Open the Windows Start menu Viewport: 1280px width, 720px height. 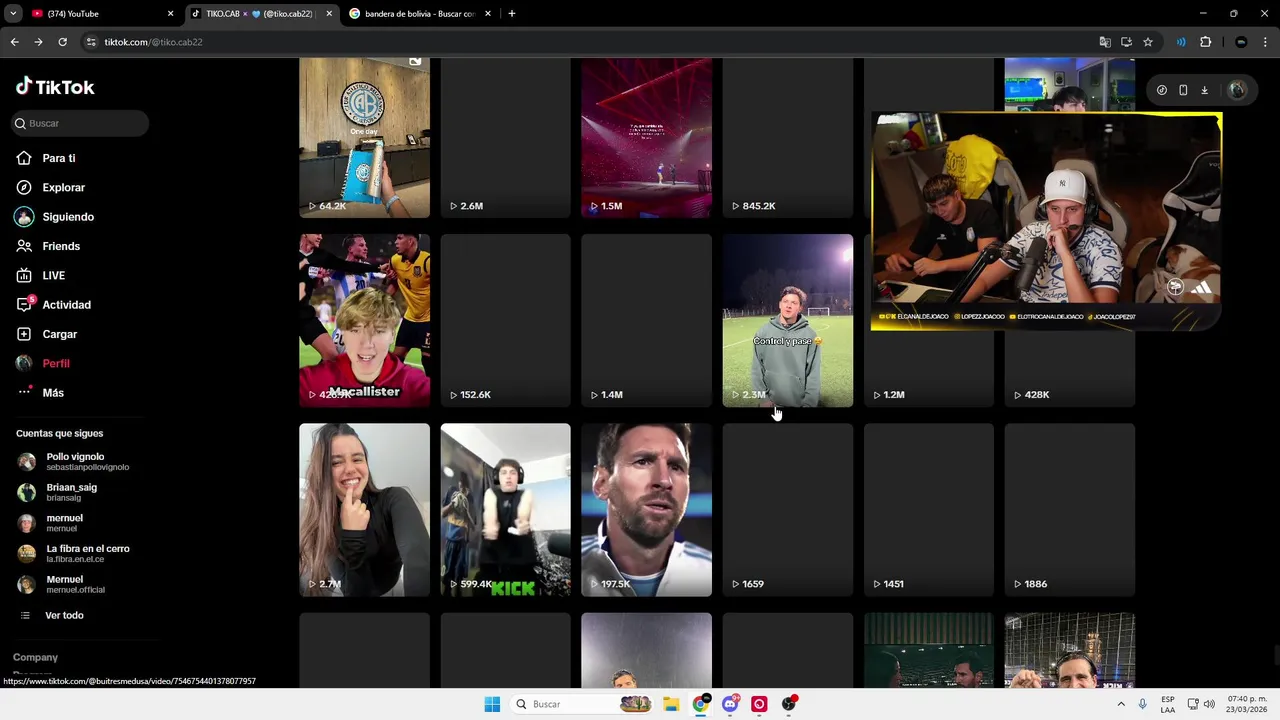(492, 704)
